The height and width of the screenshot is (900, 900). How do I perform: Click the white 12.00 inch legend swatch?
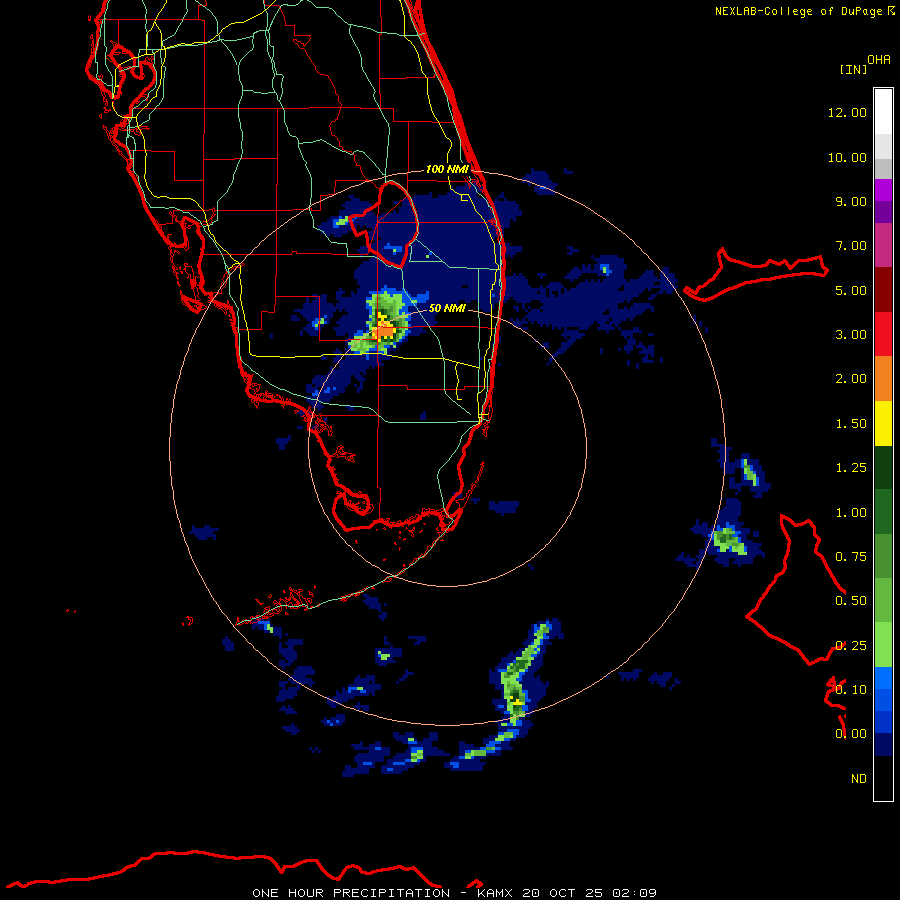tap(883, 112)
